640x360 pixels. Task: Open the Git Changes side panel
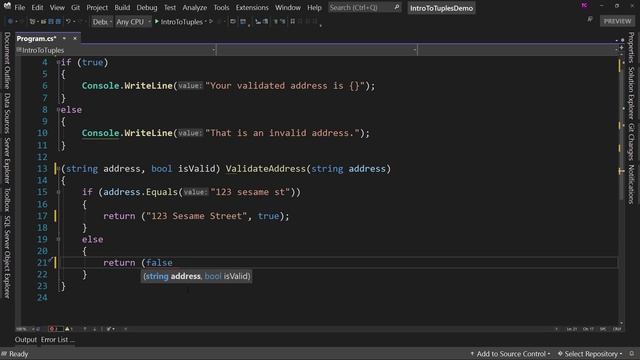pyautogui.click(x=631, y=142)
